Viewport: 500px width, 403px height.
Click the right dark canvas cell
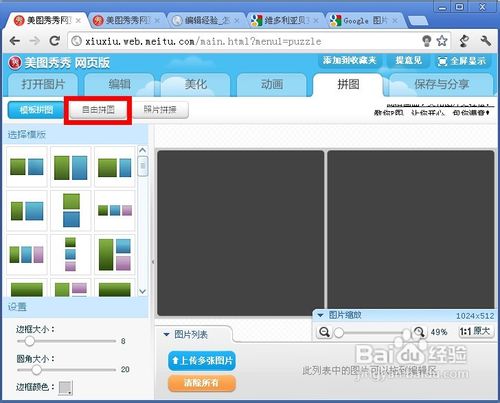(x=411, y=230)
